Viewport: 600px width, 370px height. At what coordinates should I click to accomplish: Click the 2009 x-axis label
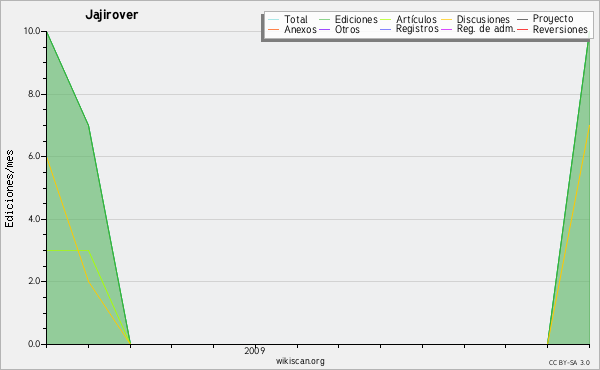254,350
